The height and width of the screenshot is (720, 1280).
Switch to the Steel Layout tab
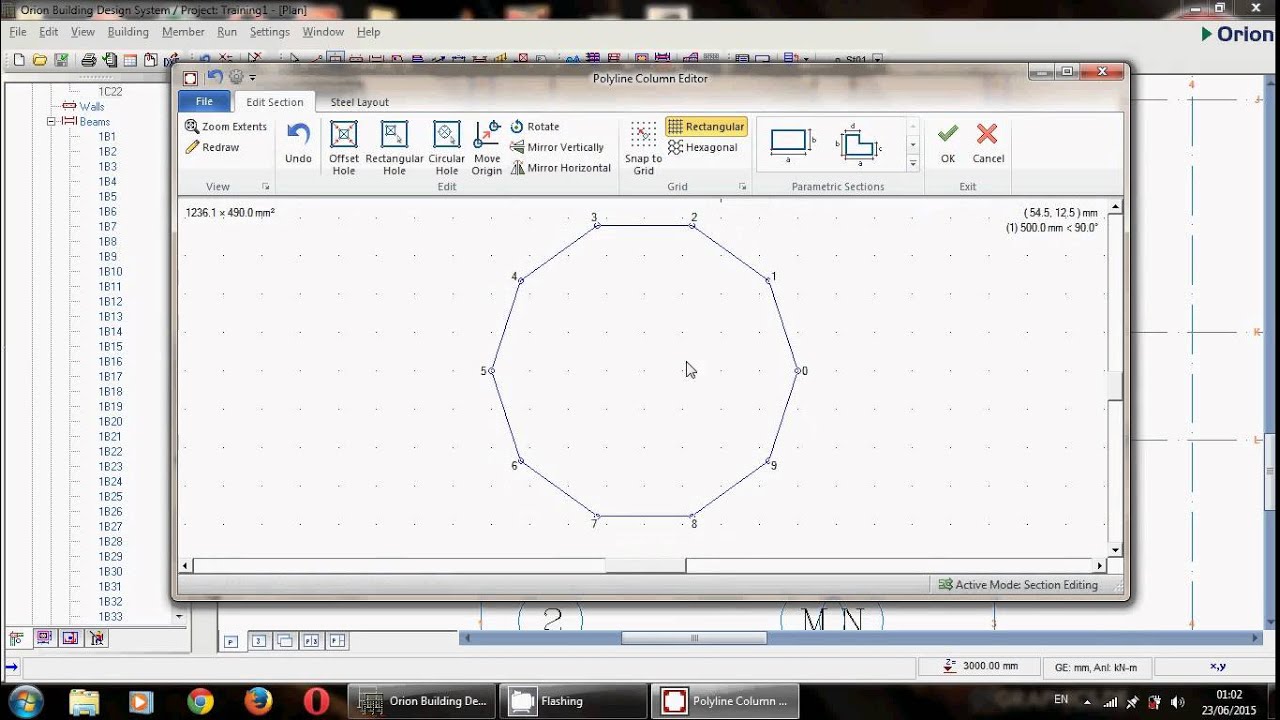(359, 102)
